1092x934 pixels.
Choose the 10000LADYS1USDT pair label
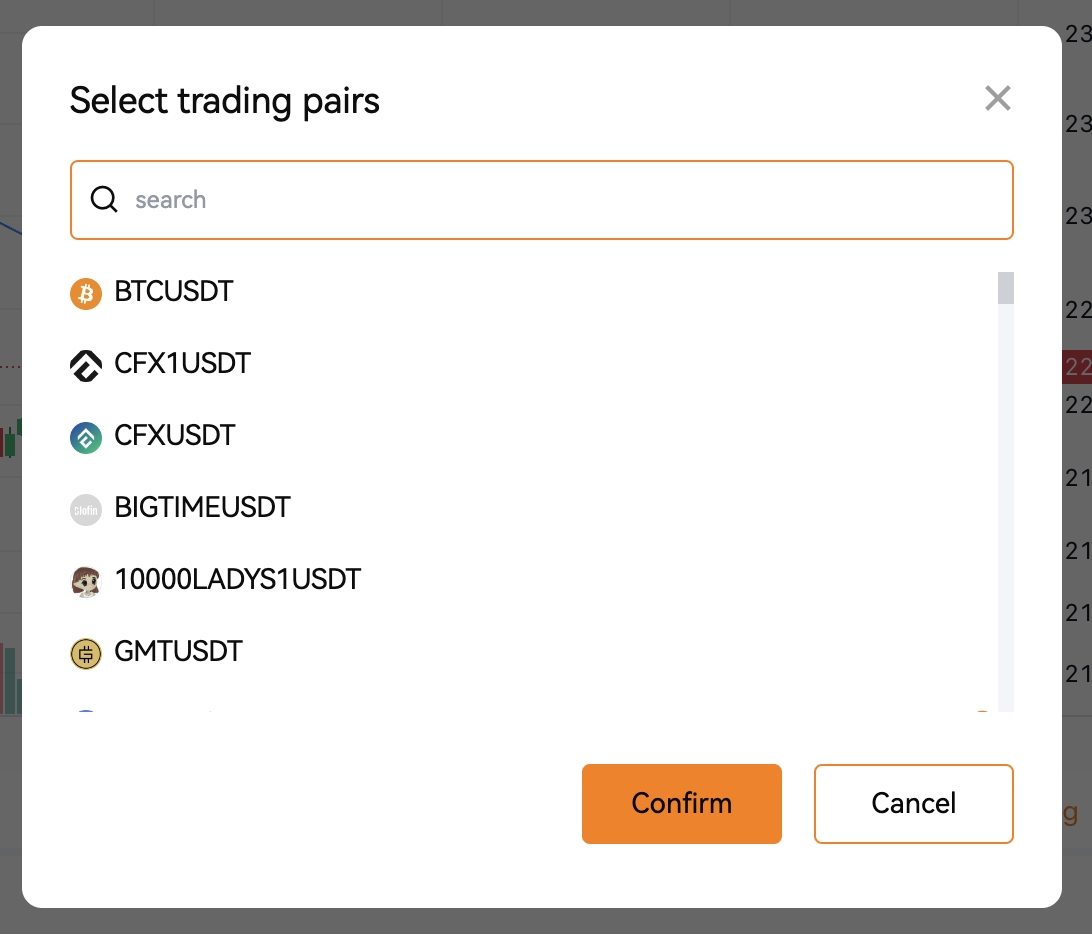(x=237, y=579)
